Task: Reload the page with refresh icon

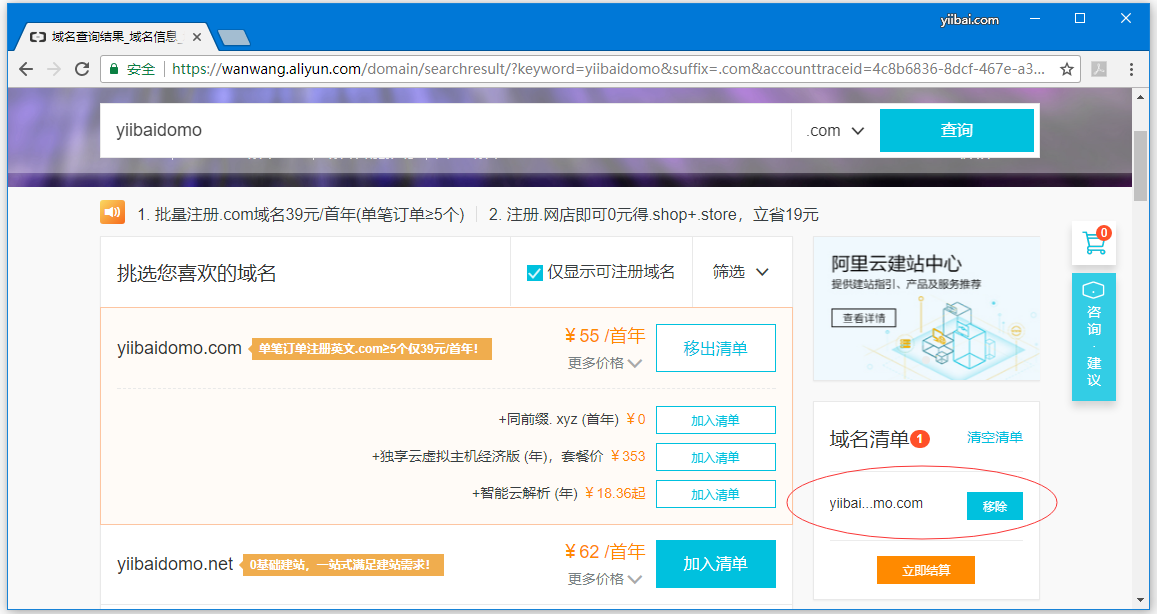Action: [x=82, y=69]
